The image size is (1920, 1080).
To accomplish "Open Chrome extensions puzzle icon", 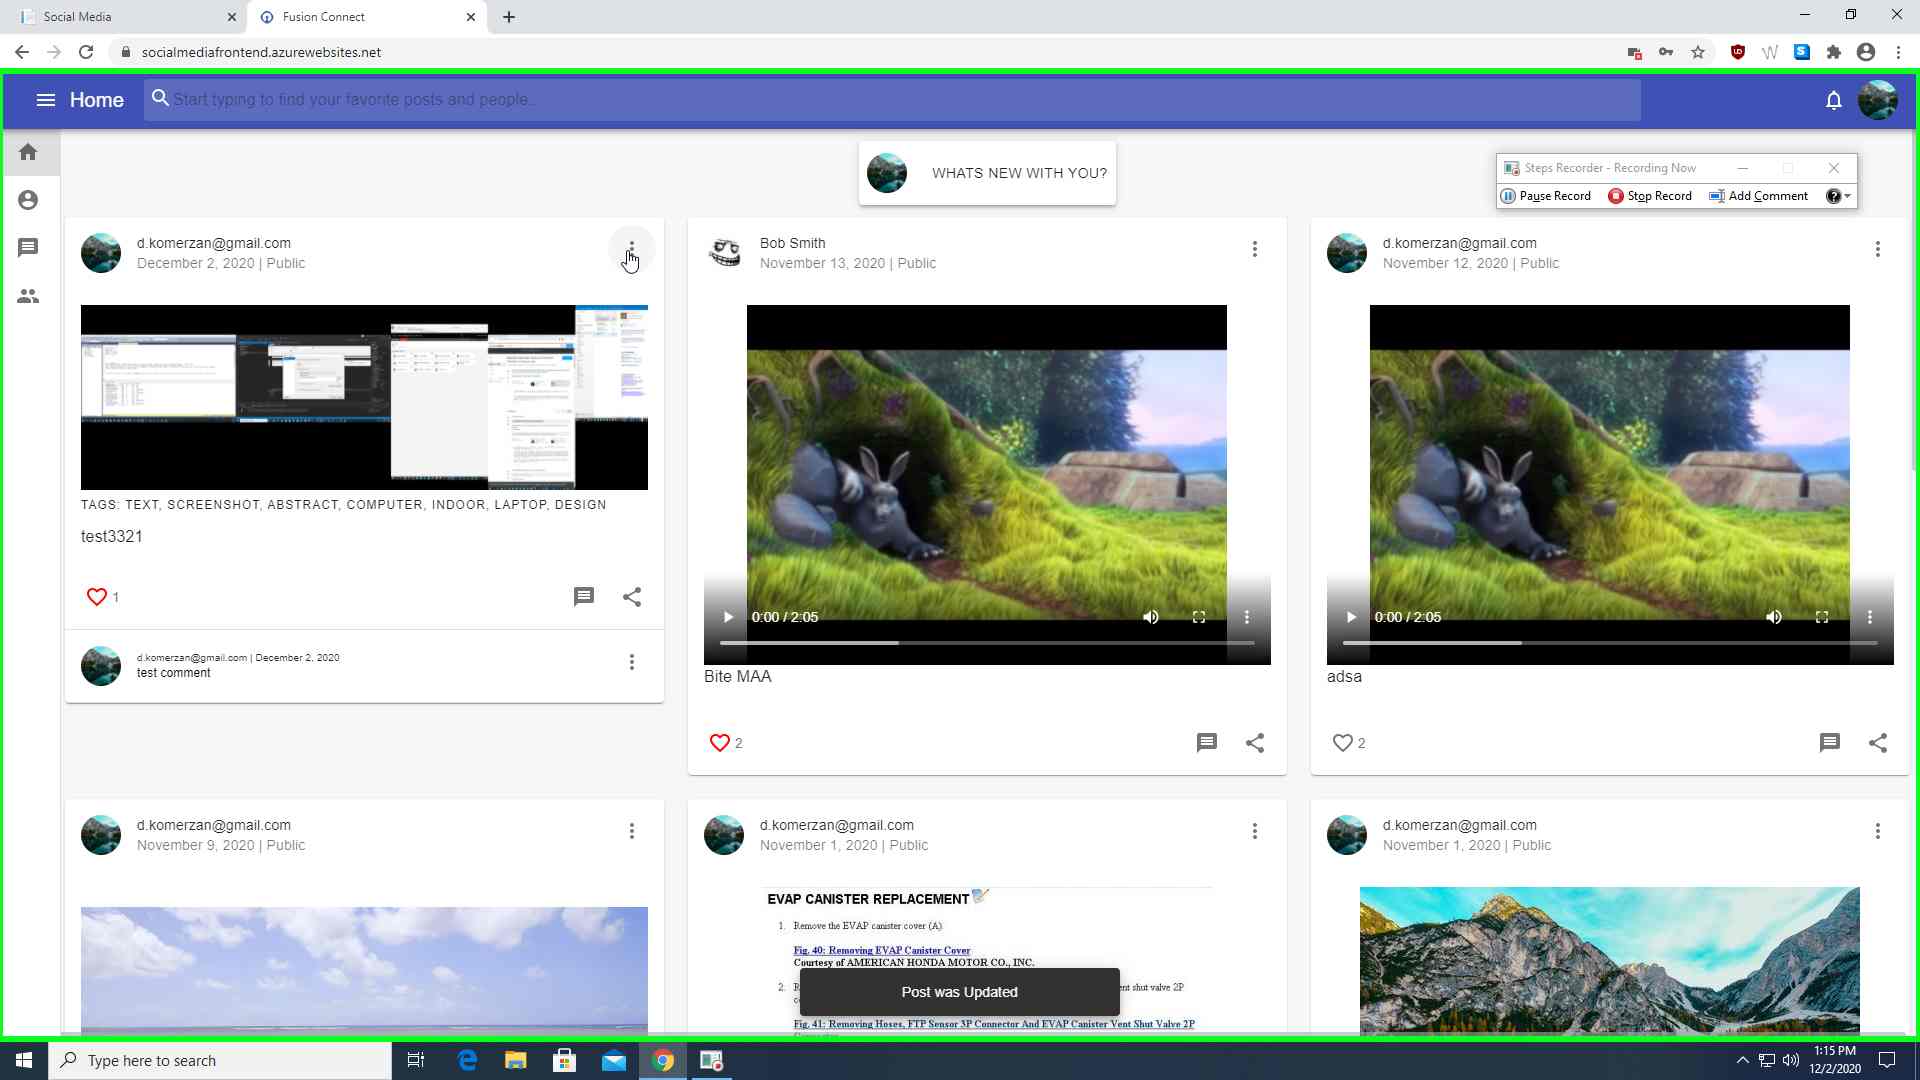I will point(1834,52).
